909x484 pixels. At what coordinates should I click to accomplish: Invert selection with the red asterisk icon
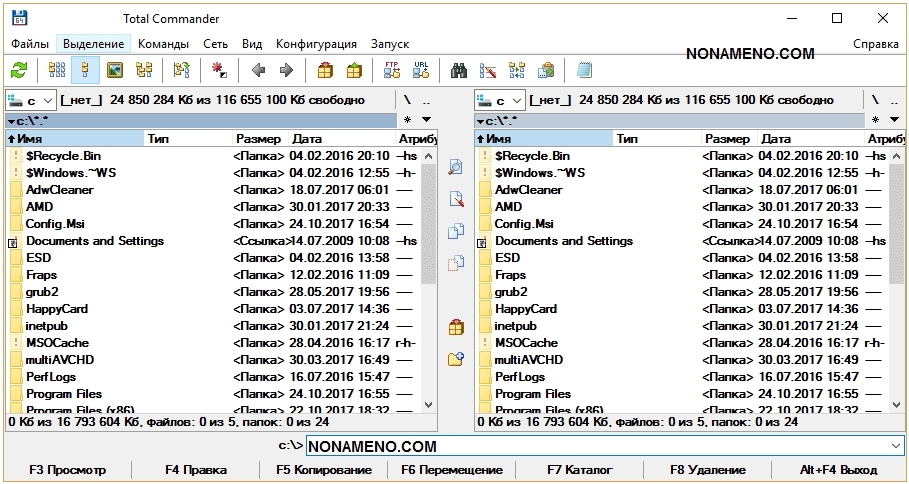219,71
